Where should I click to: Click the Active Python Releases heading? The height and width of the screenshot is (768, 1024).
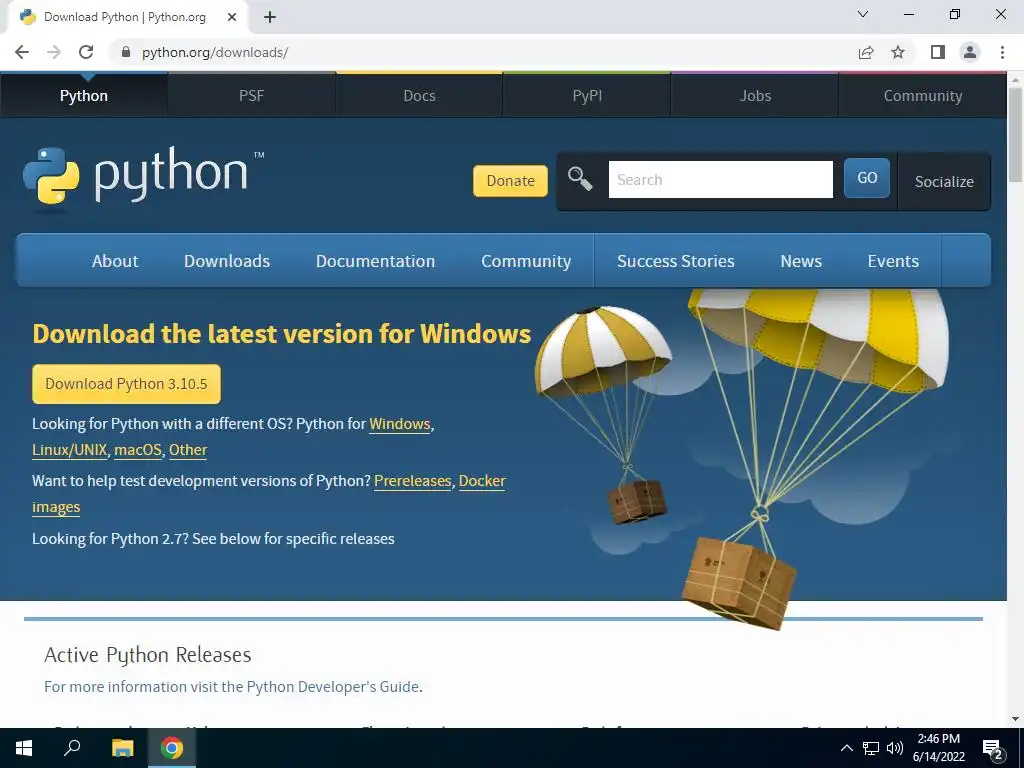pos(148,654)
